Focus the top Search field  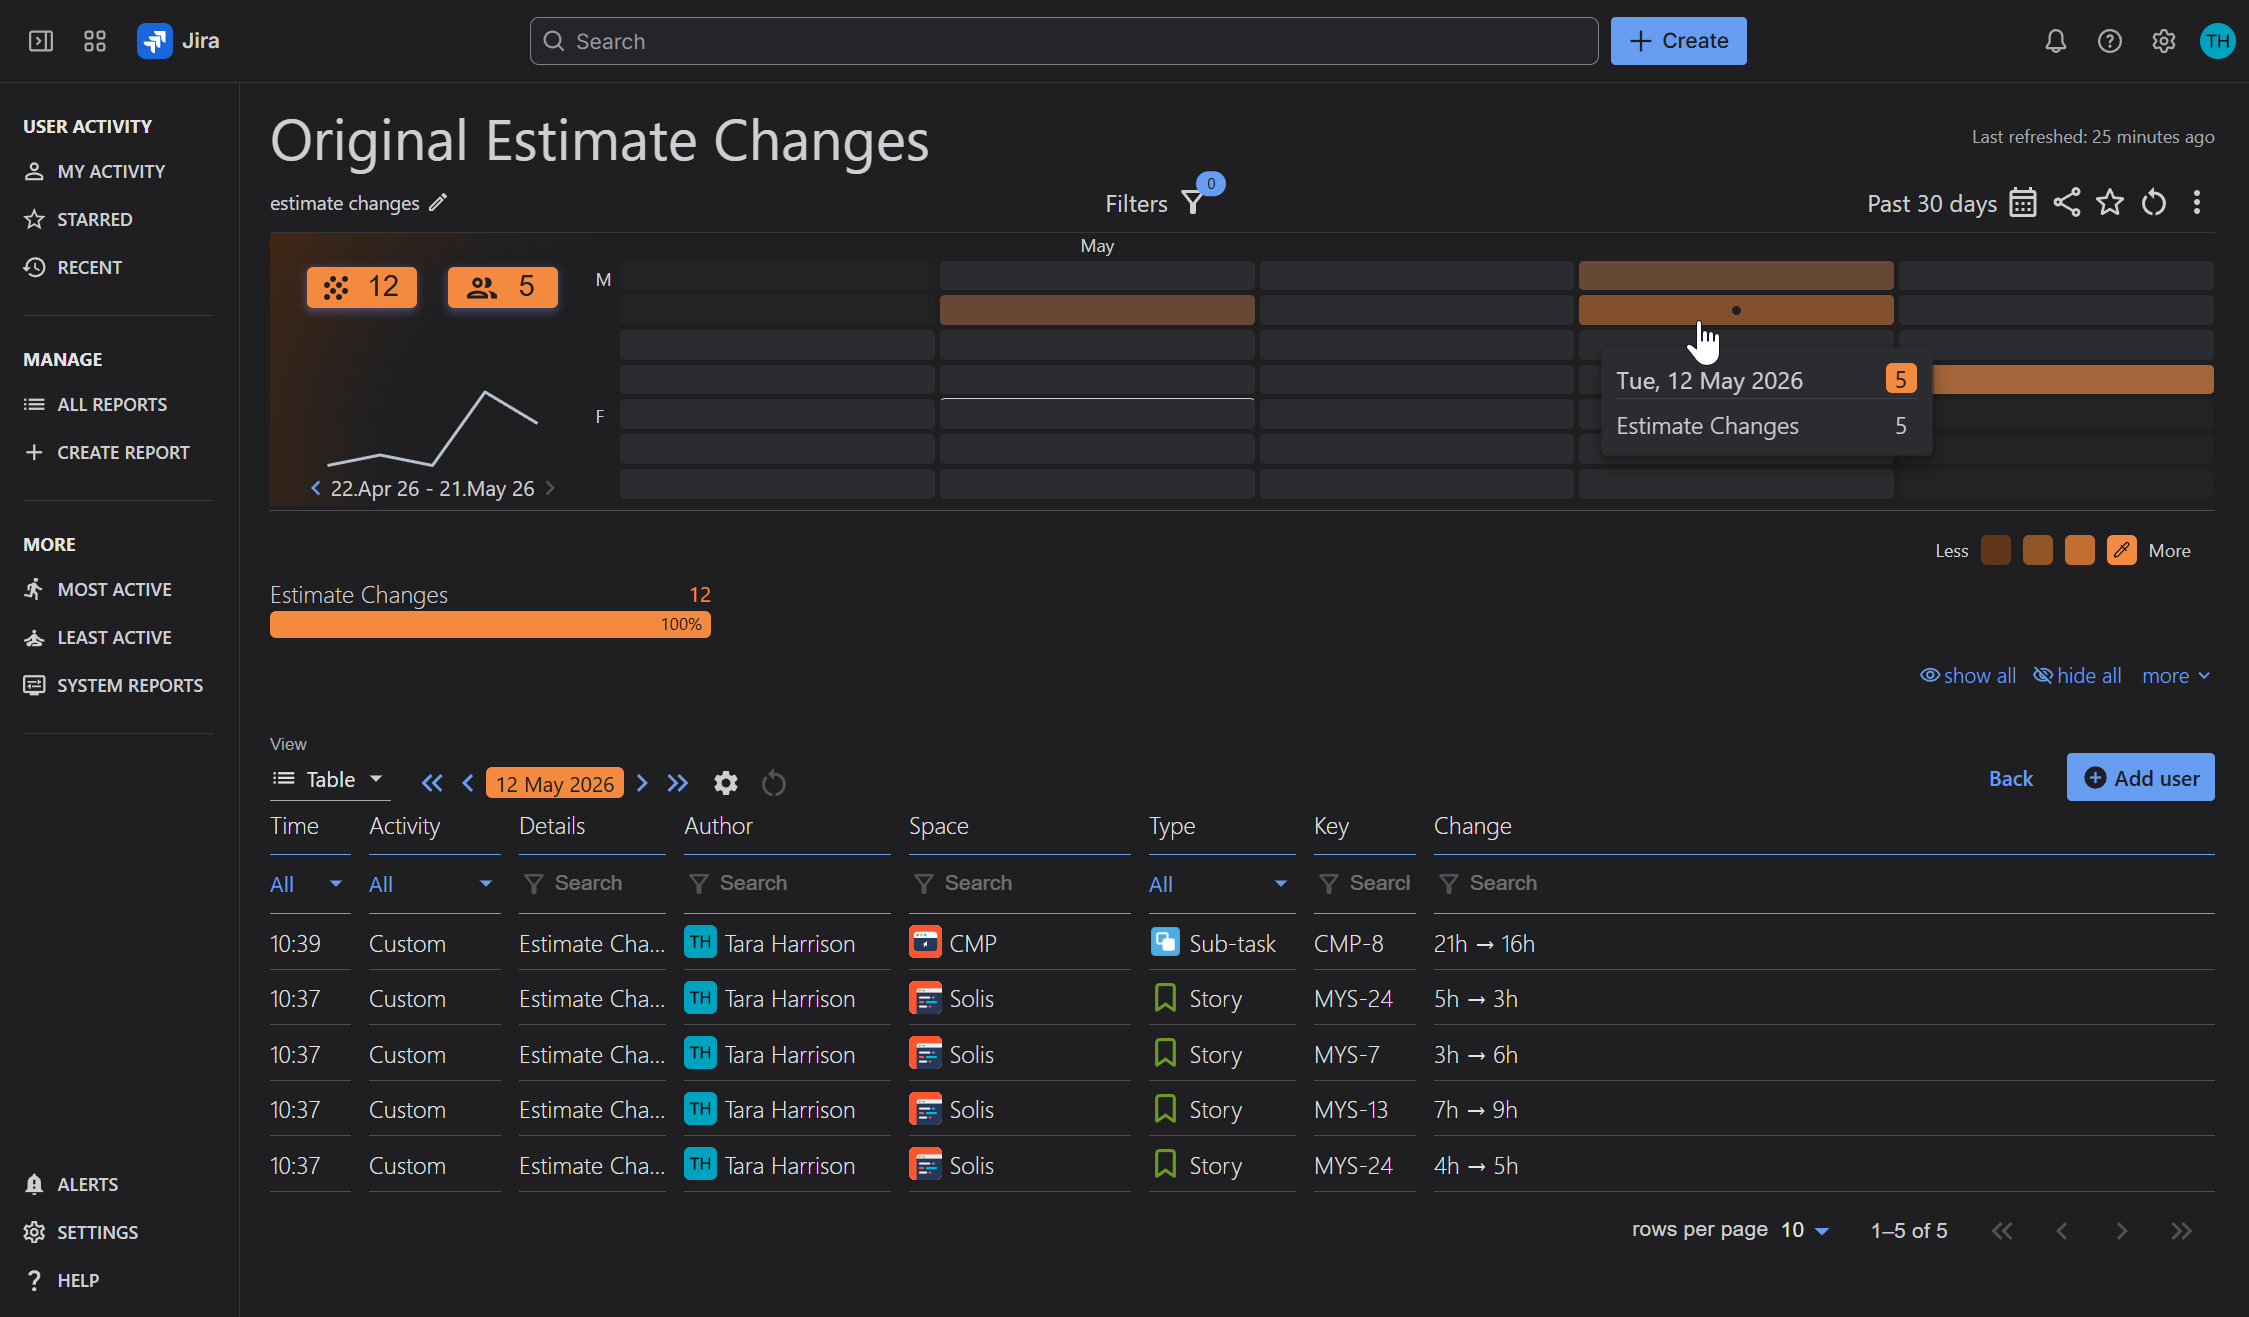pyautogui.click(x=1063, y=41)
